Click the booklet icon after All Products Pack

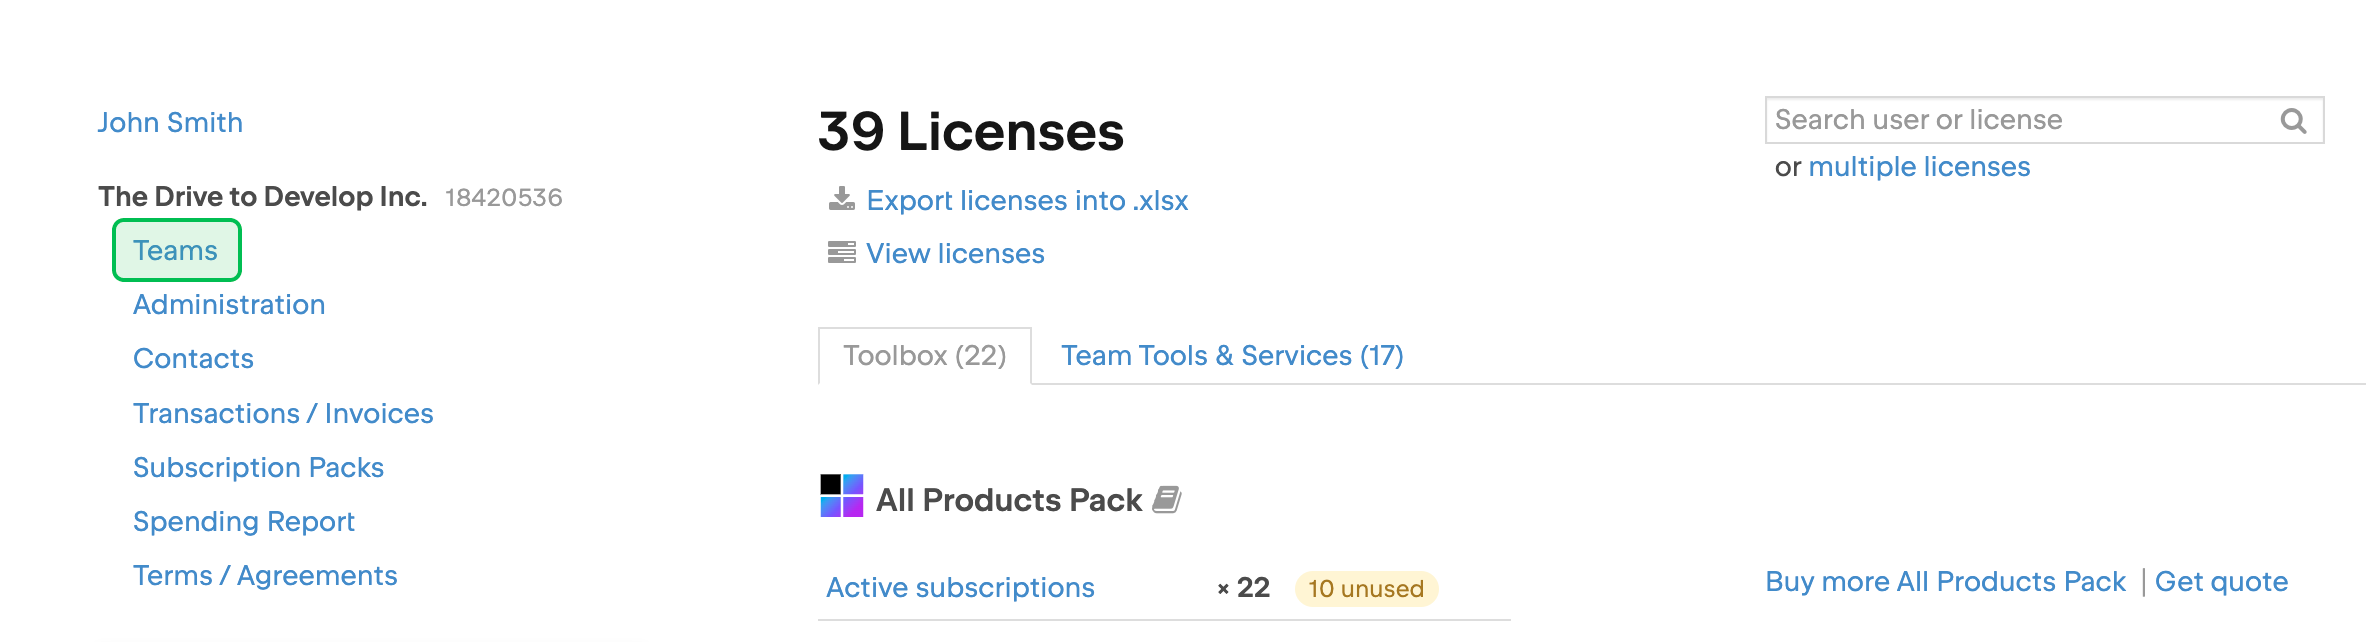(1168, 500)
